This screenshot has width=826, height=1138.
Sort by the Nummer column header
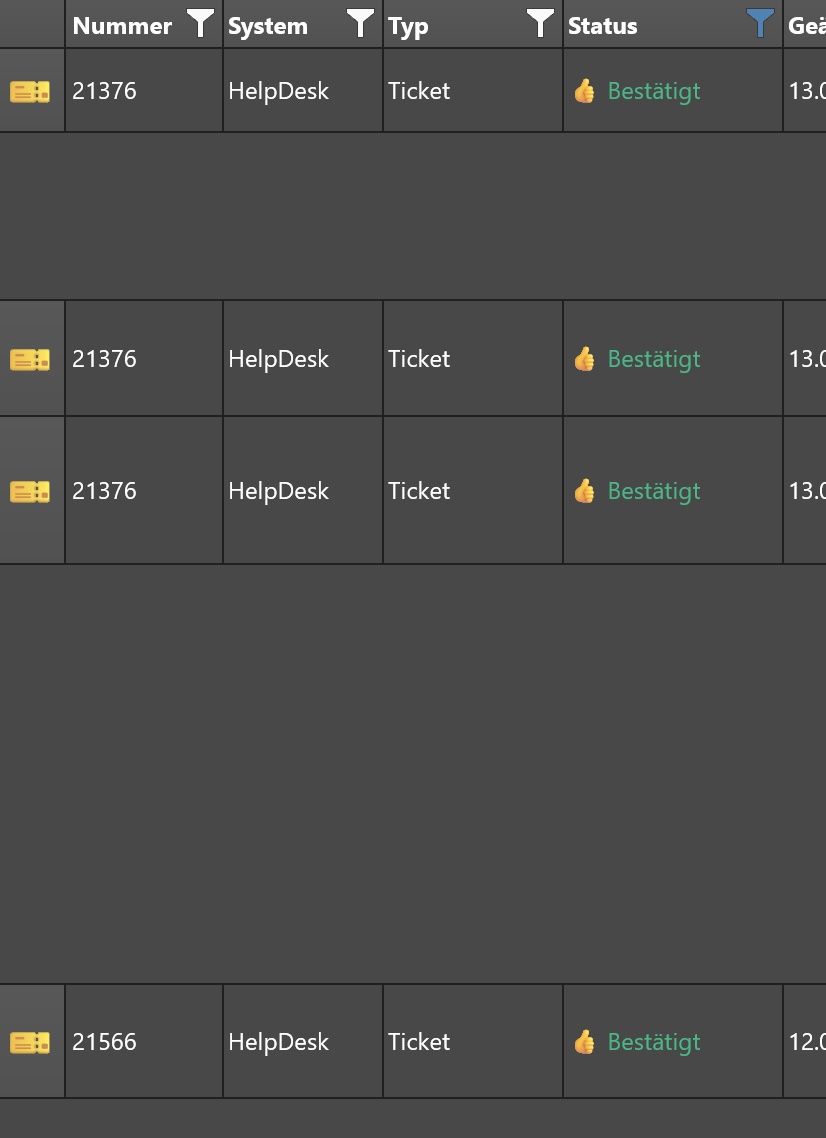click(x=122, y=26)
